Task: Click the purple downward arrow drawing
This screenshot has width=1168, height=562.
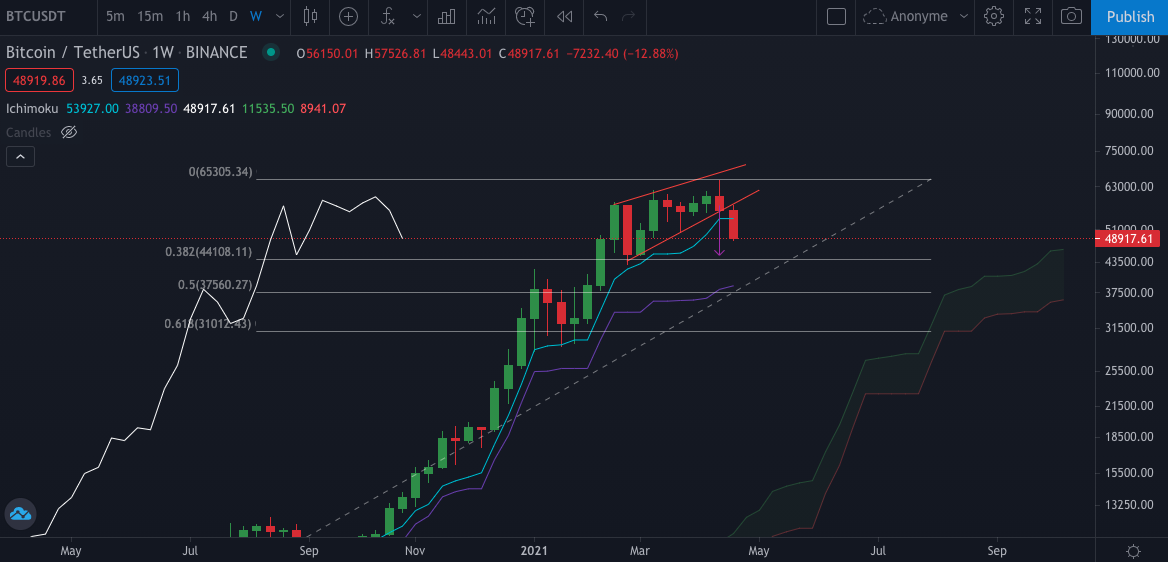Action: pos(720,235)
